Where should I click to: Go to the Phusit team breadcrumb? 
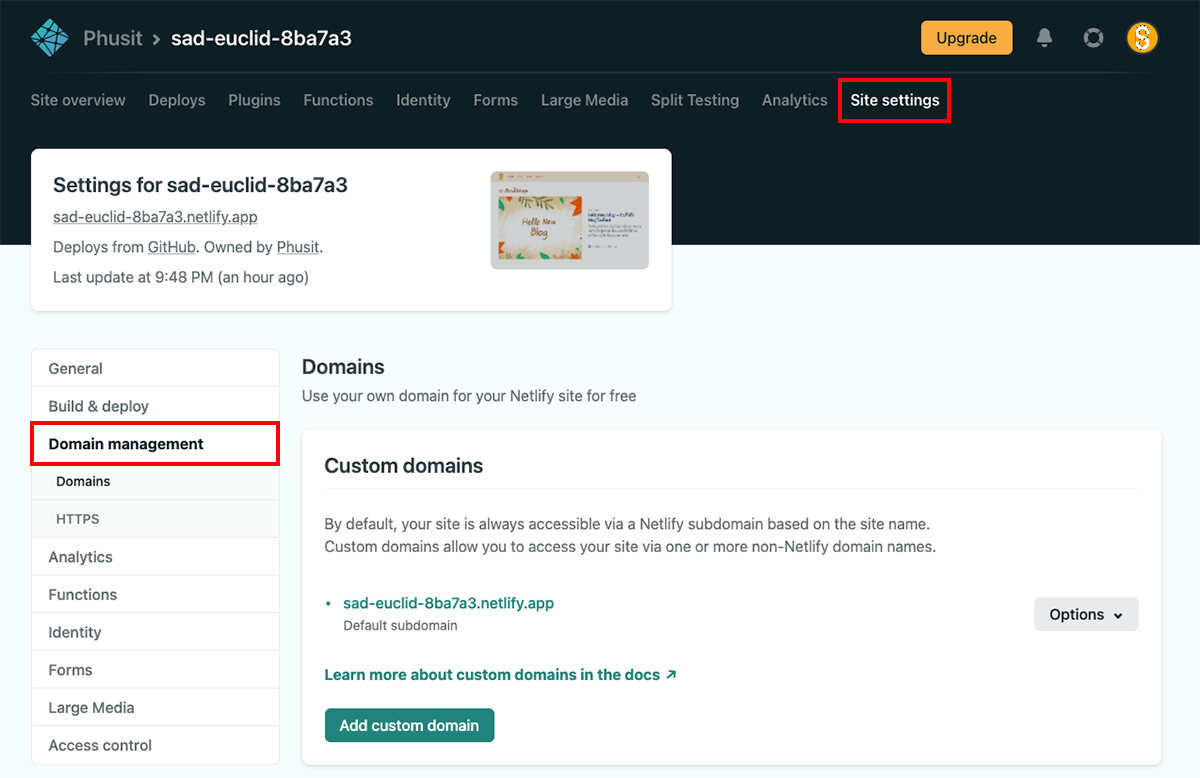coord(112,38)
